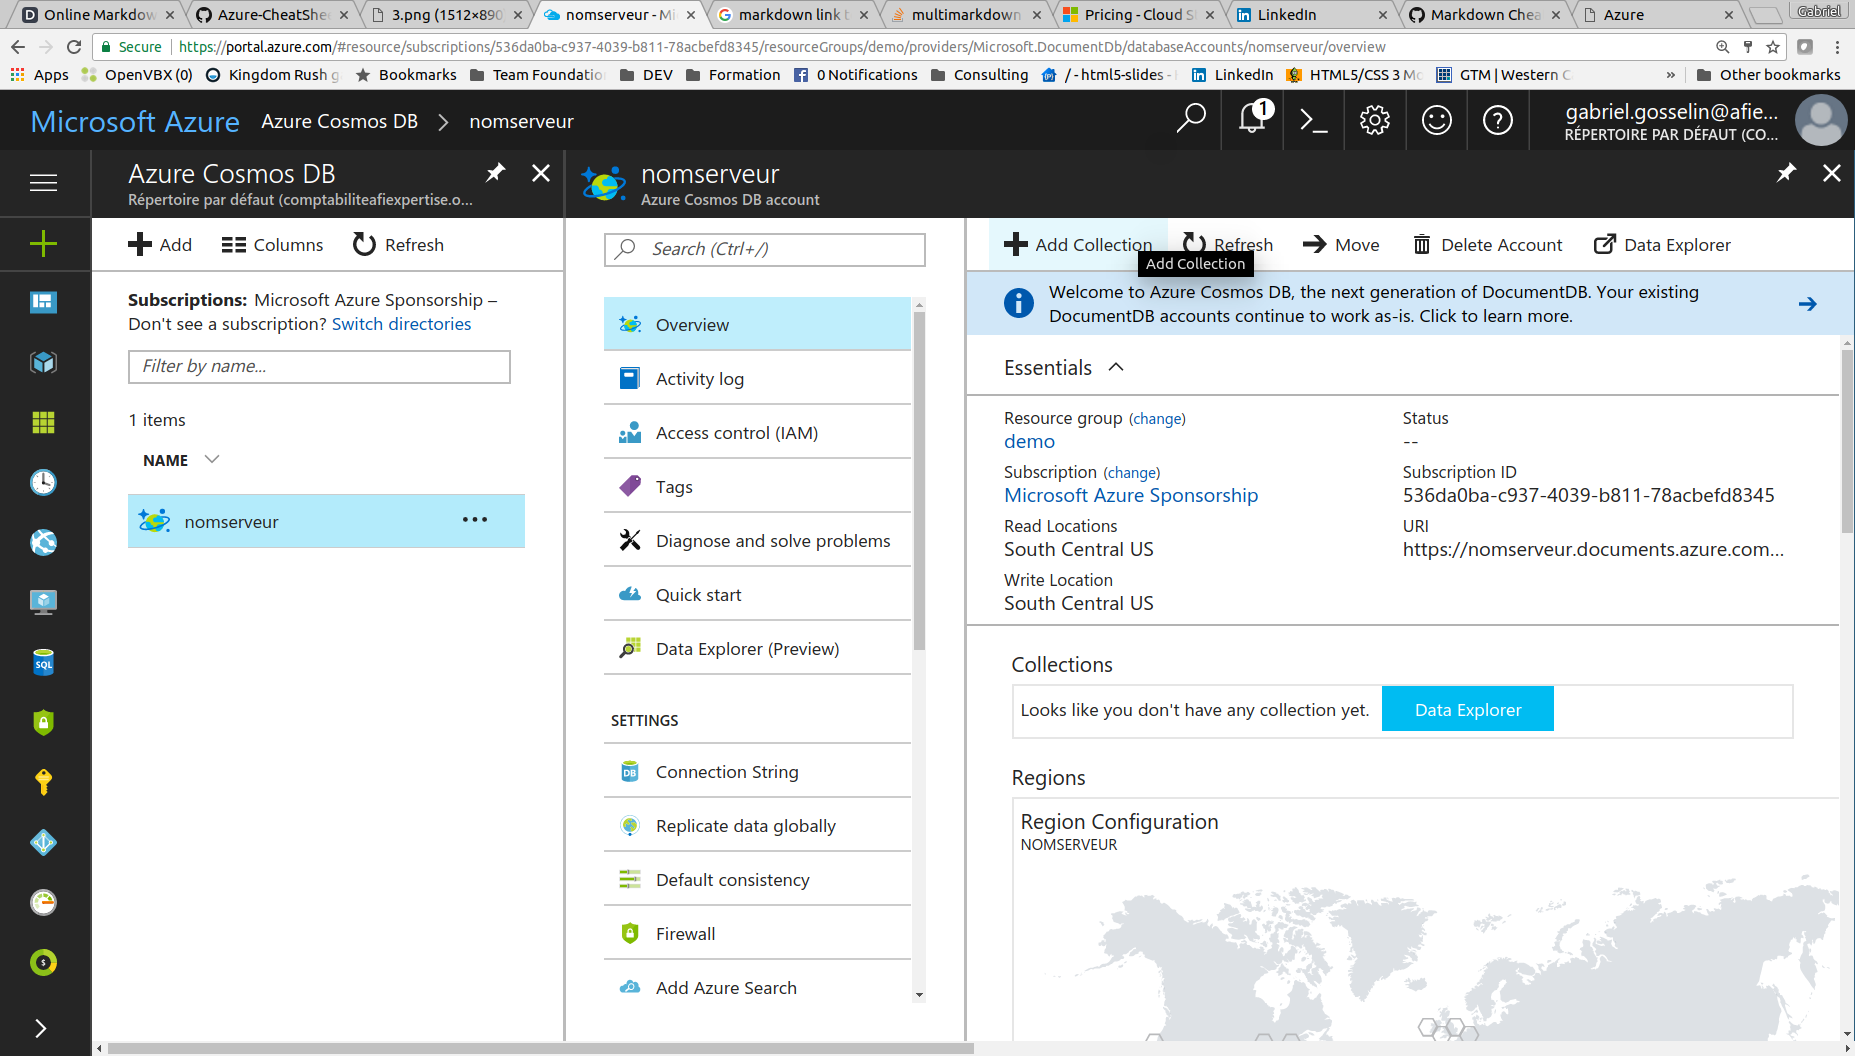1855x1056 pixels.
Task: Open the portal settings gear
Action: coord(1374,121)
